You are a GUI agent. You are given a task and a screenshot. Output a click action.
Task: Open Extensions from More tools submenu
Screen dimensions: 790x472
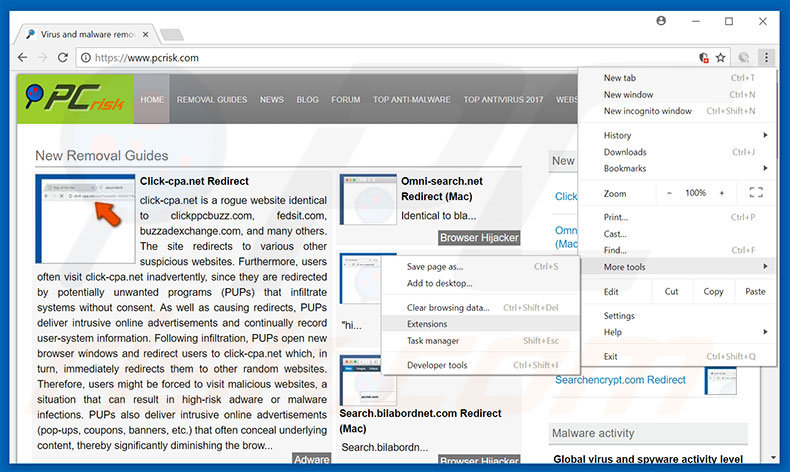tap(481, 324)
